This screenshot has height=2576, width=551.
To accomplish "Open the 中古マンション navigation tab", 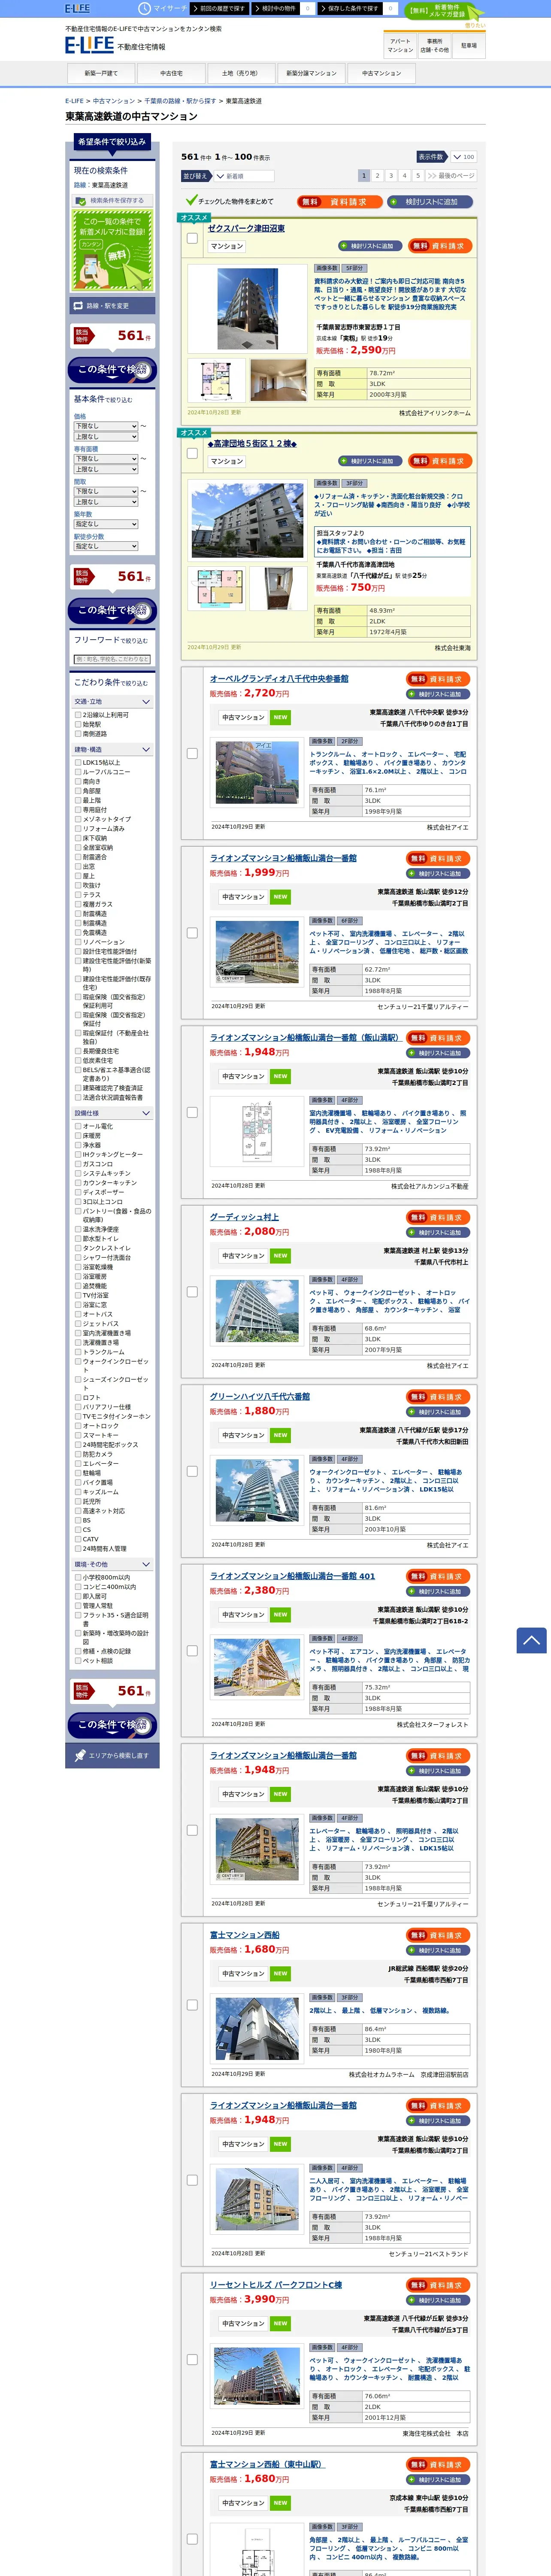I will [x=381, y=73].
